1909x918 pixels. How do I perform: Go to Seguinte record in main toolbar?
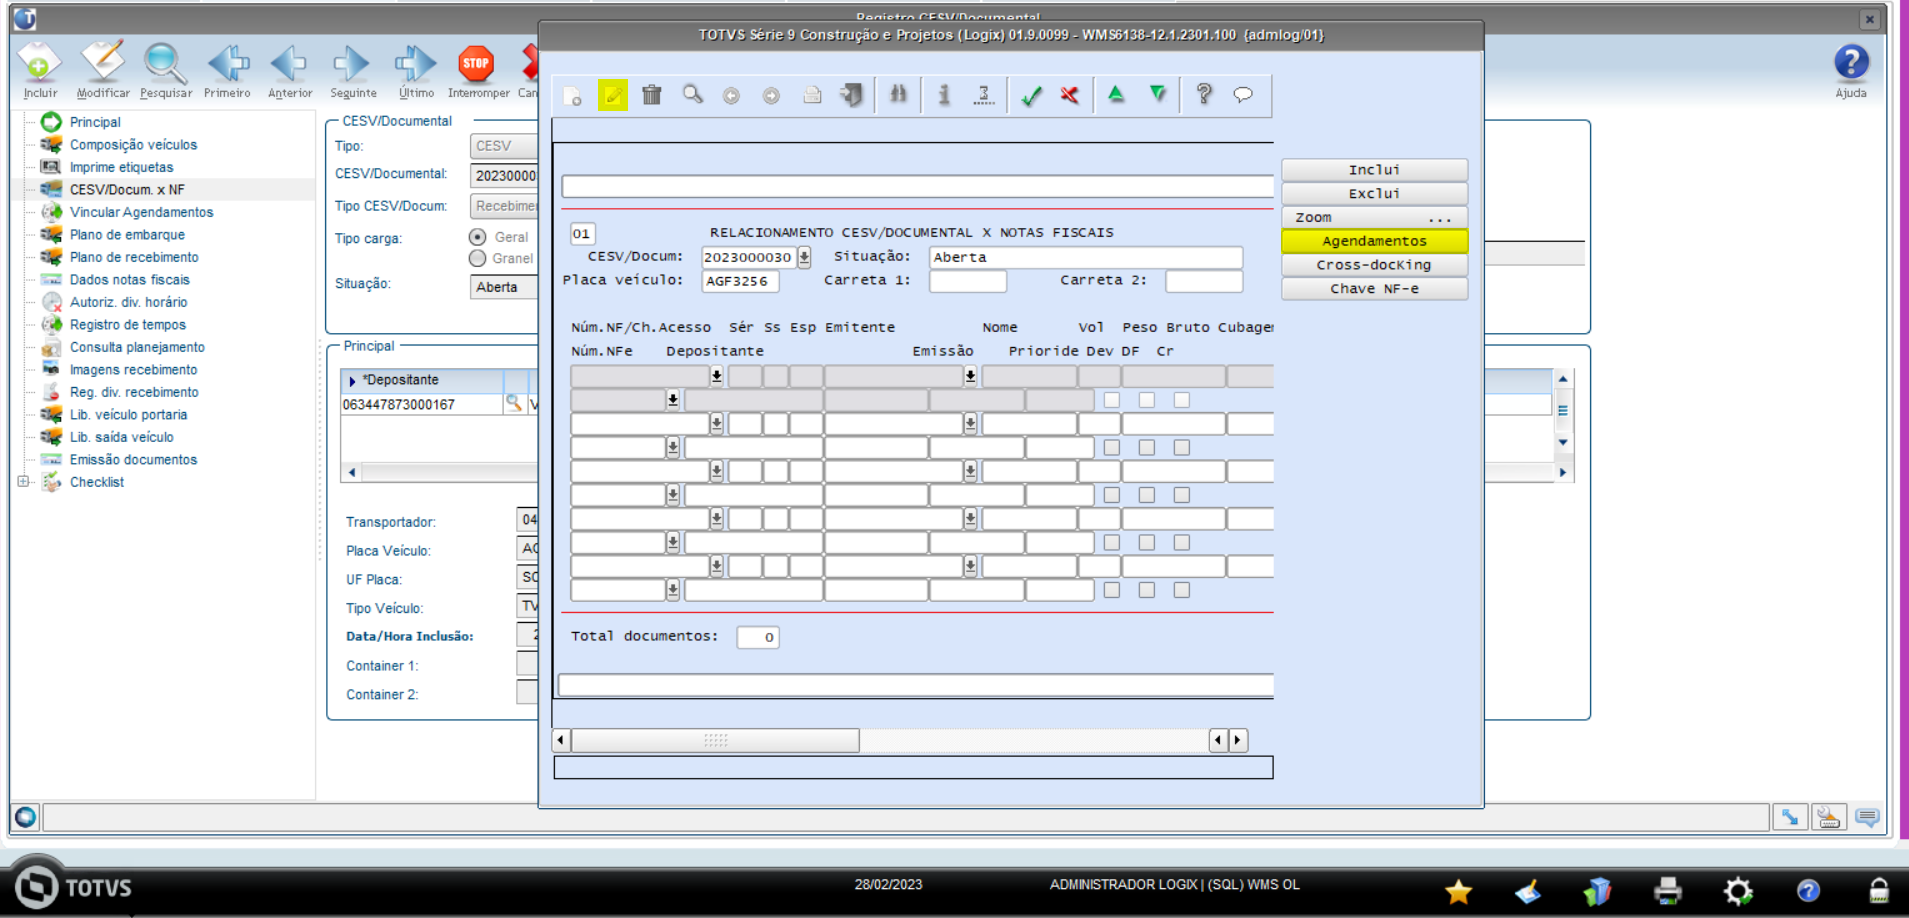353,70
